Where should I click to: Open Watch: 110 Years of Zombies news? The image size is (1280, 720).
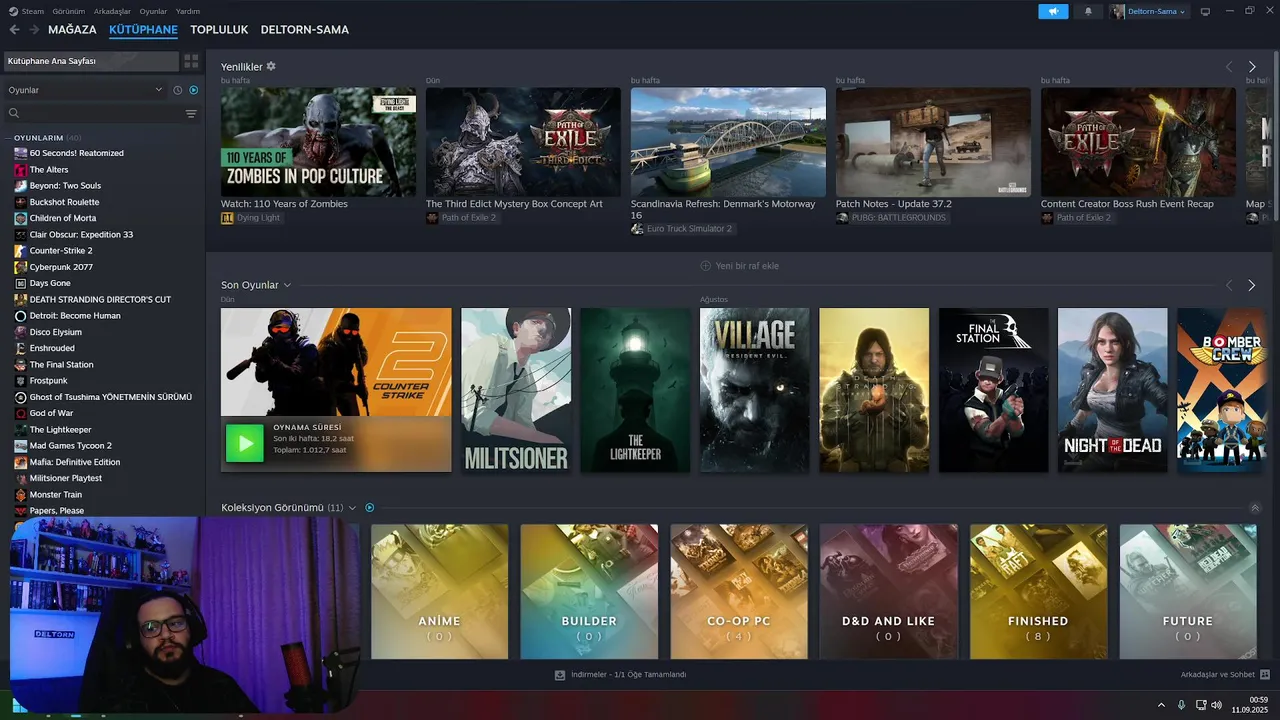(x=318, y=142)
